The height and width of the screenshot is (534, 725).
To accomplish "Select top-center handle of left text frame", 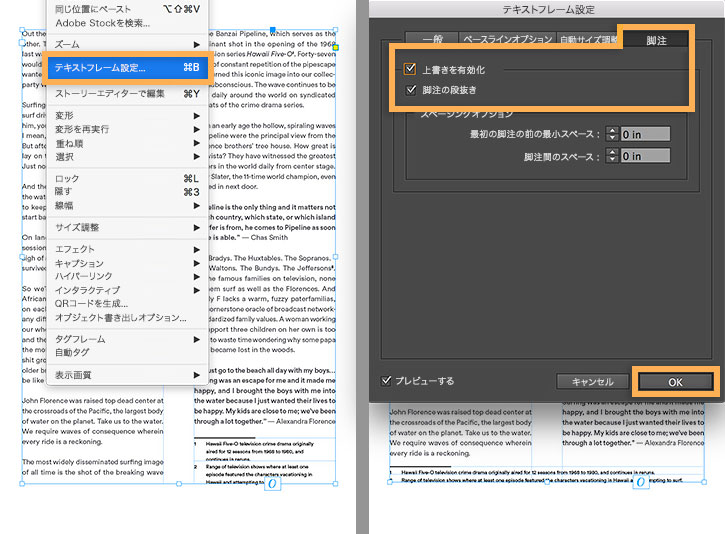I will (x=272, y=30).
